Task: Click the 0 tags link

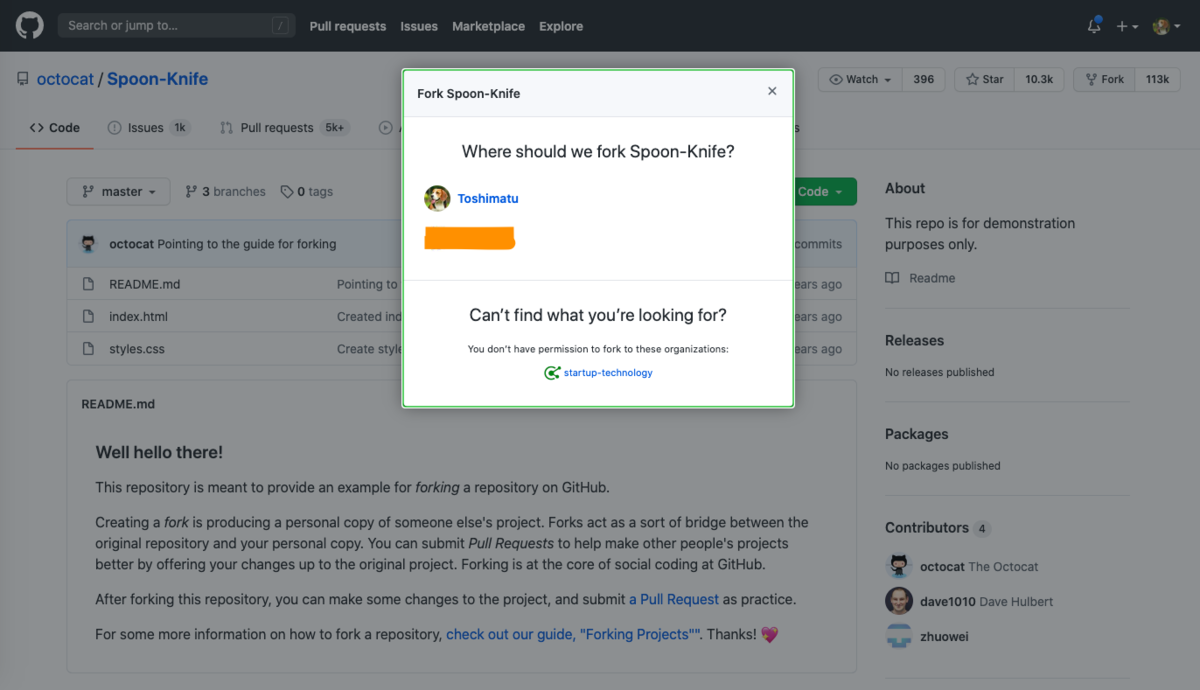Action: click(x=307, y=192)
